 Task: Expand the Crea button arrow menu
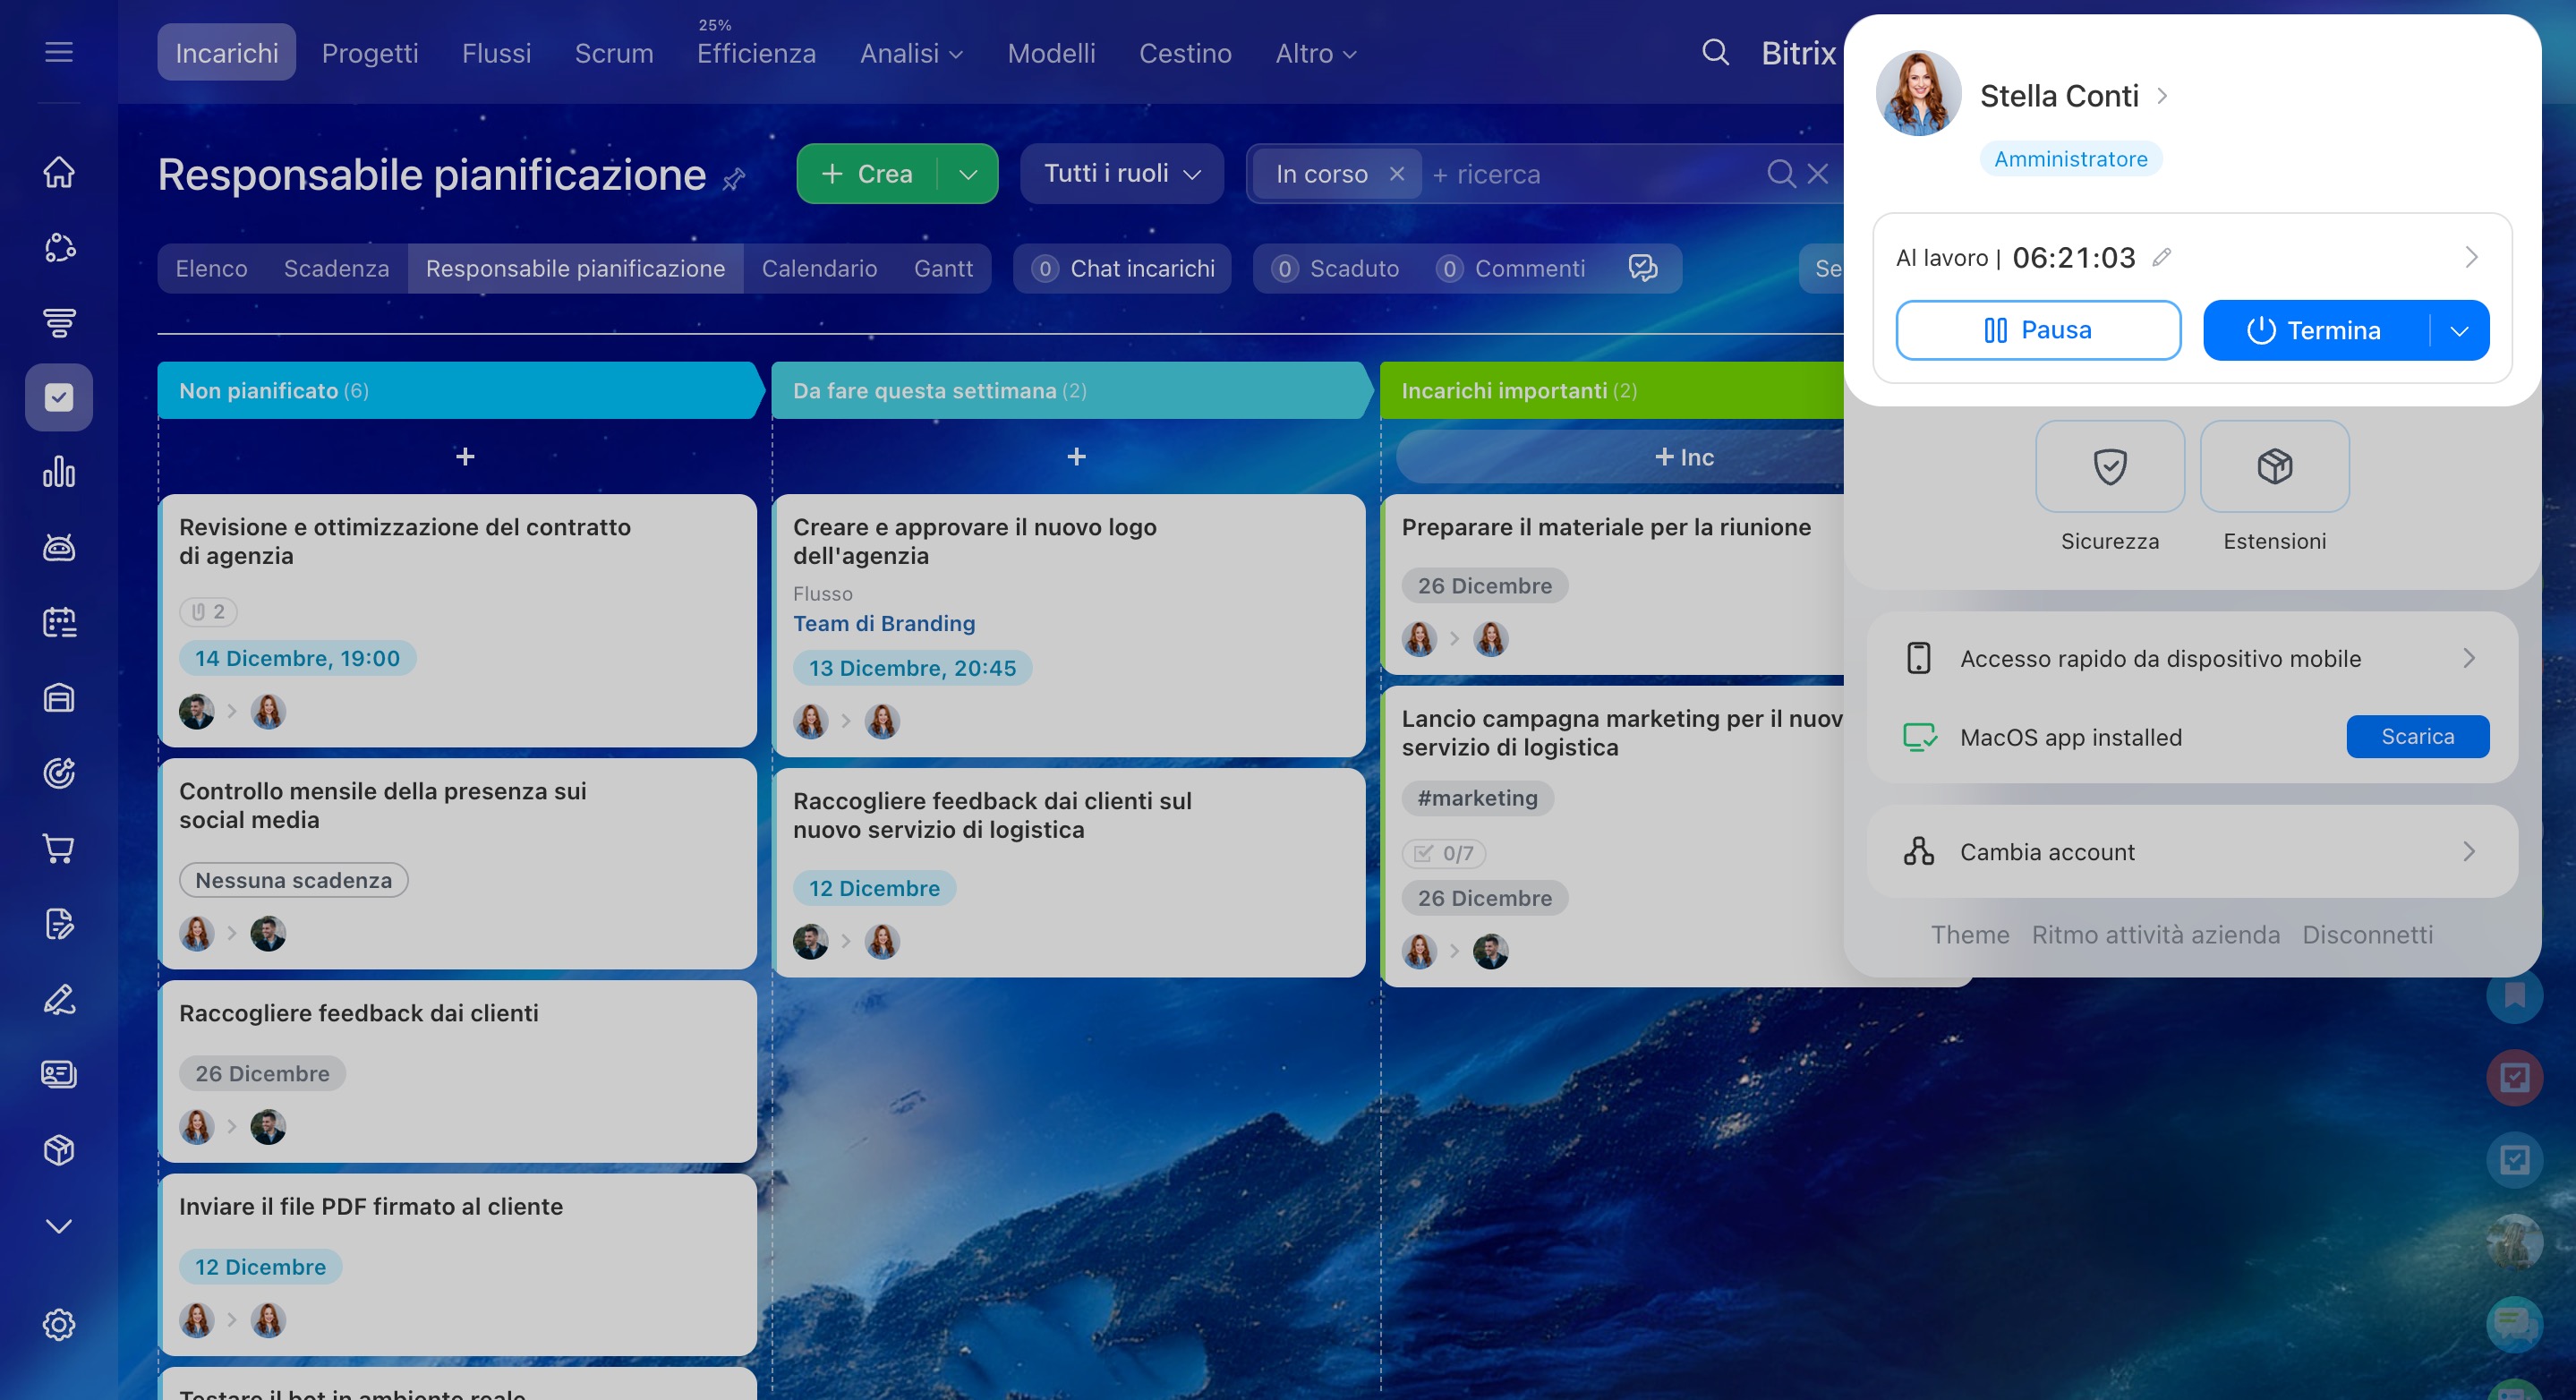click(967, 174)
